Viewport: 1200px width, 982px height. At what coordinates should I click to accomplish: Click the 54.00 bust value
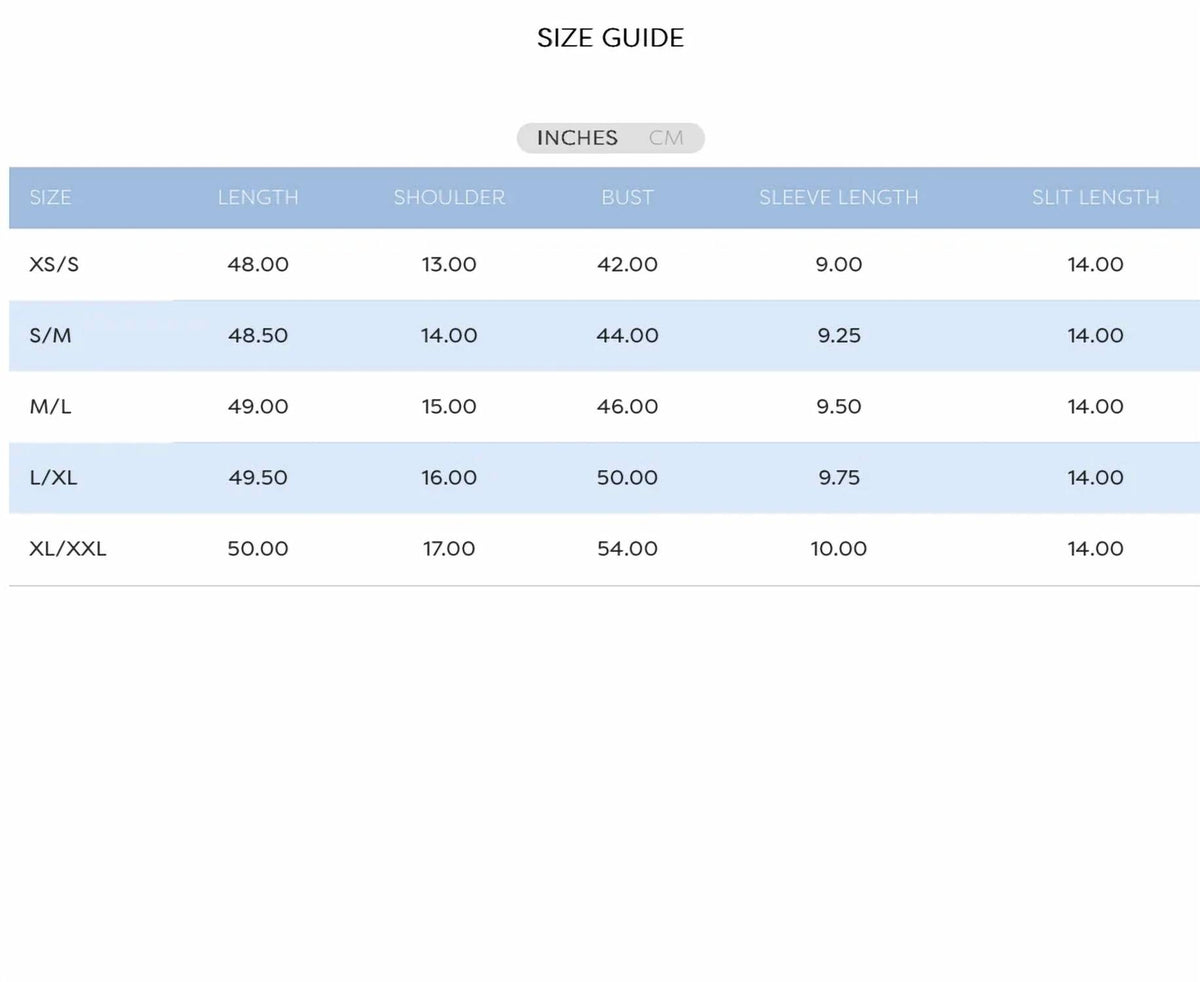click(627, 549)
